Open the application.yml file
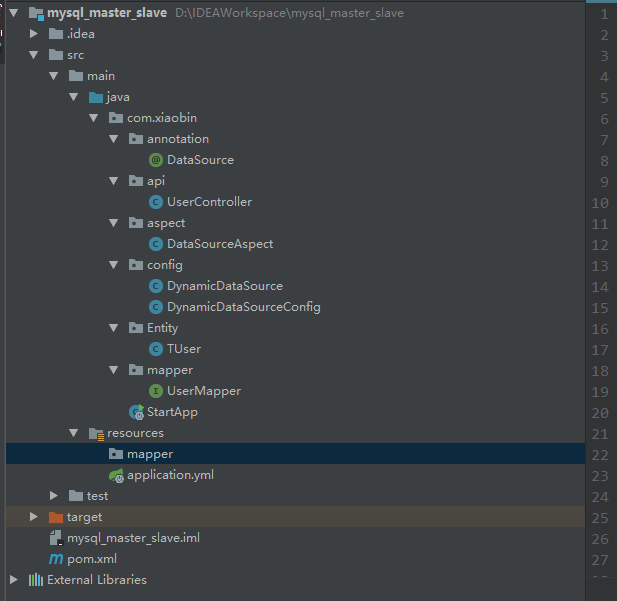 170,475
